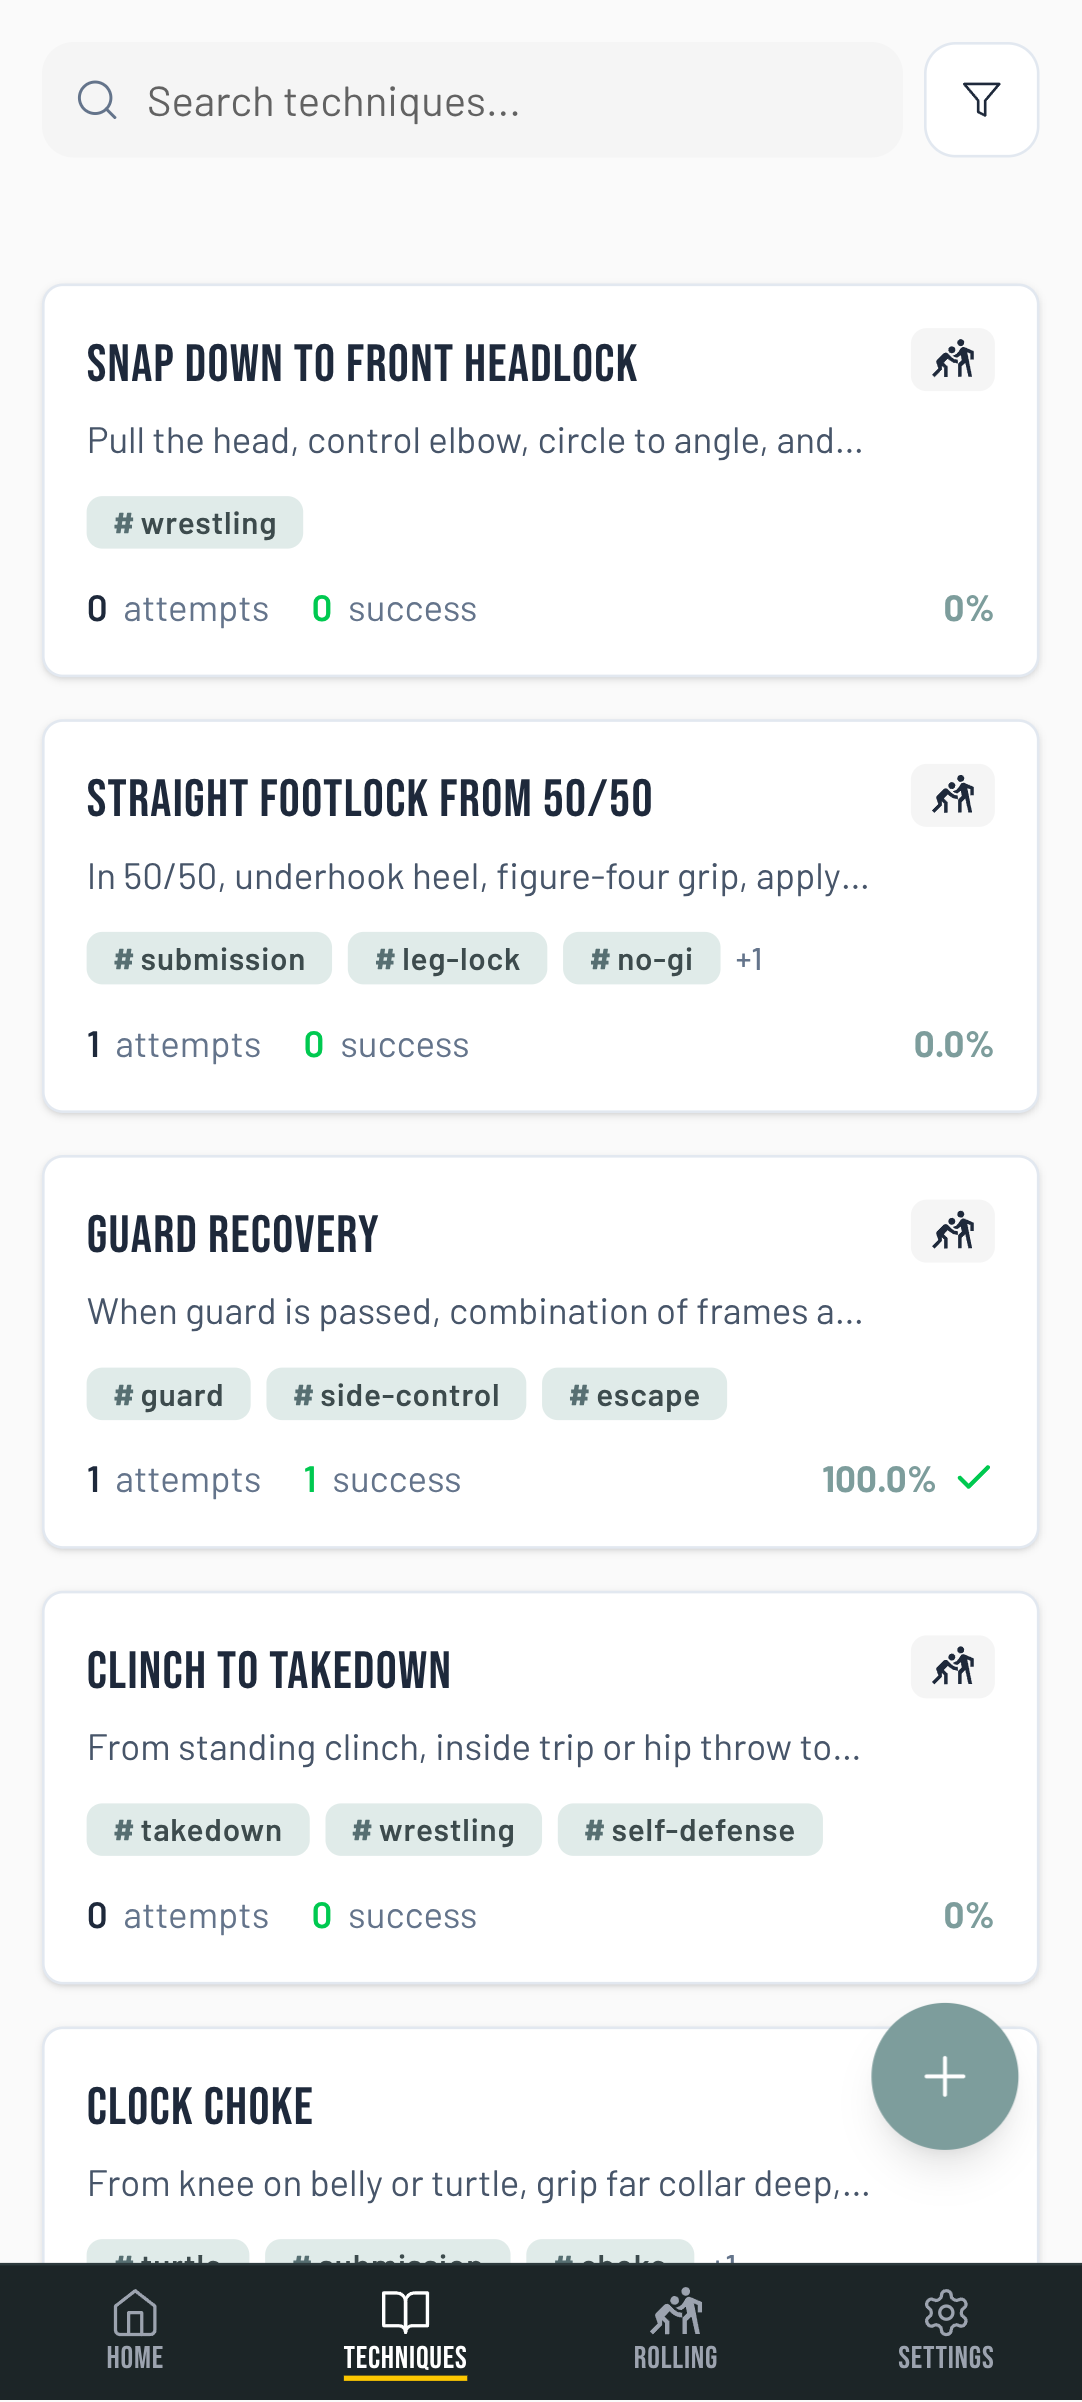The width and height of the screenshot is (1082, 2402).
Task: Click the grappling icon on Clinch to Takedown card
Action: pyautogui.click(x=952, y=1666)
